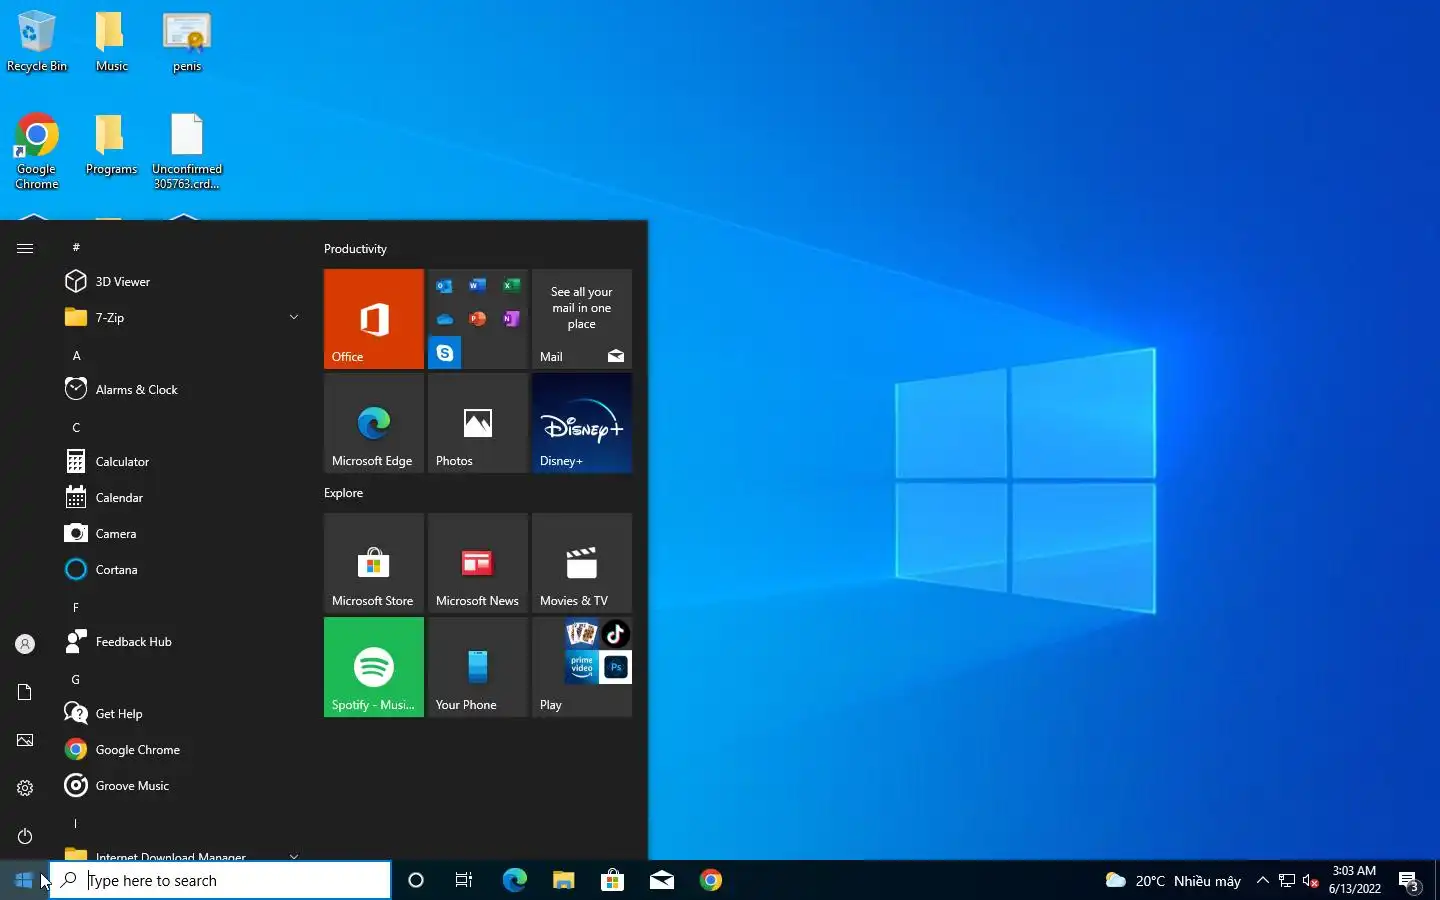The image size is (1440, 900).
Task: Open Settings gear in the Start sidebar
Action: (x=25, y=788)
